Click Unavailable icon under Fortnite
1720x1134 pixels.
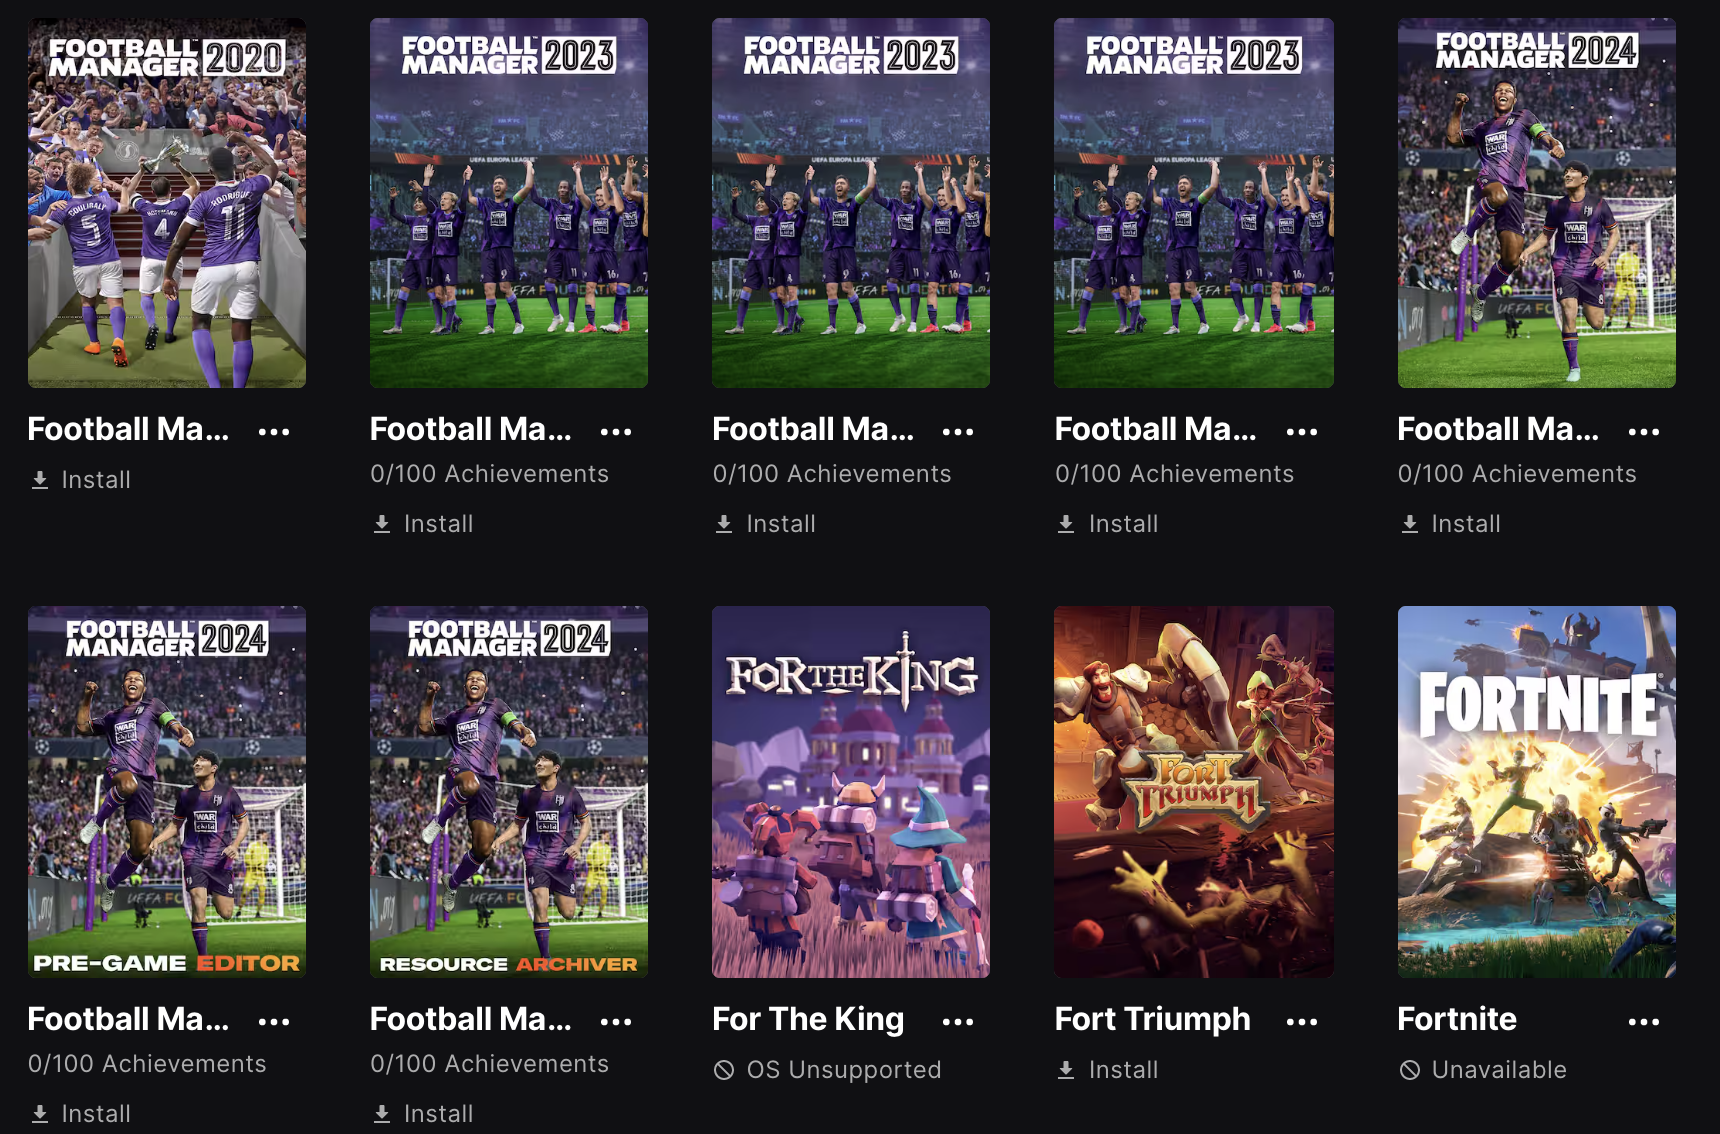[1410, 1070]
